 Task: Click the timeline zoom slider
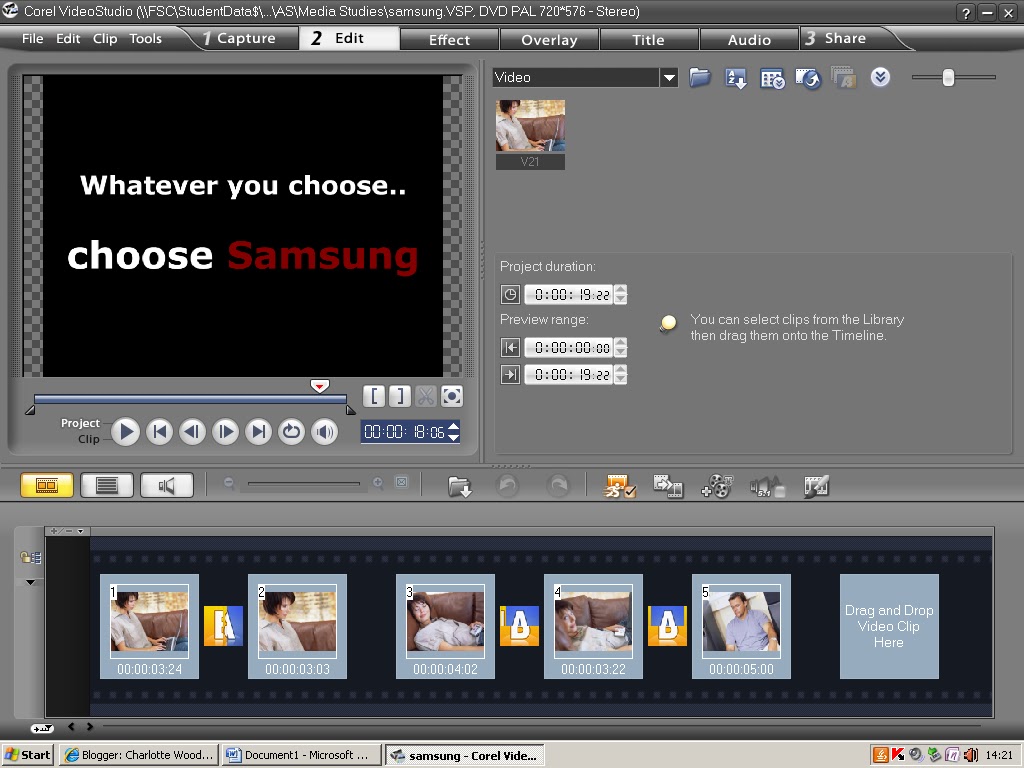(304, 484)
